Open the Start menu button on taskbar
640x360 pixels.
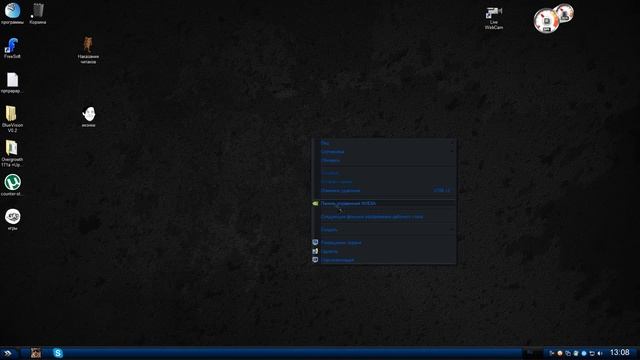(8, 353)
